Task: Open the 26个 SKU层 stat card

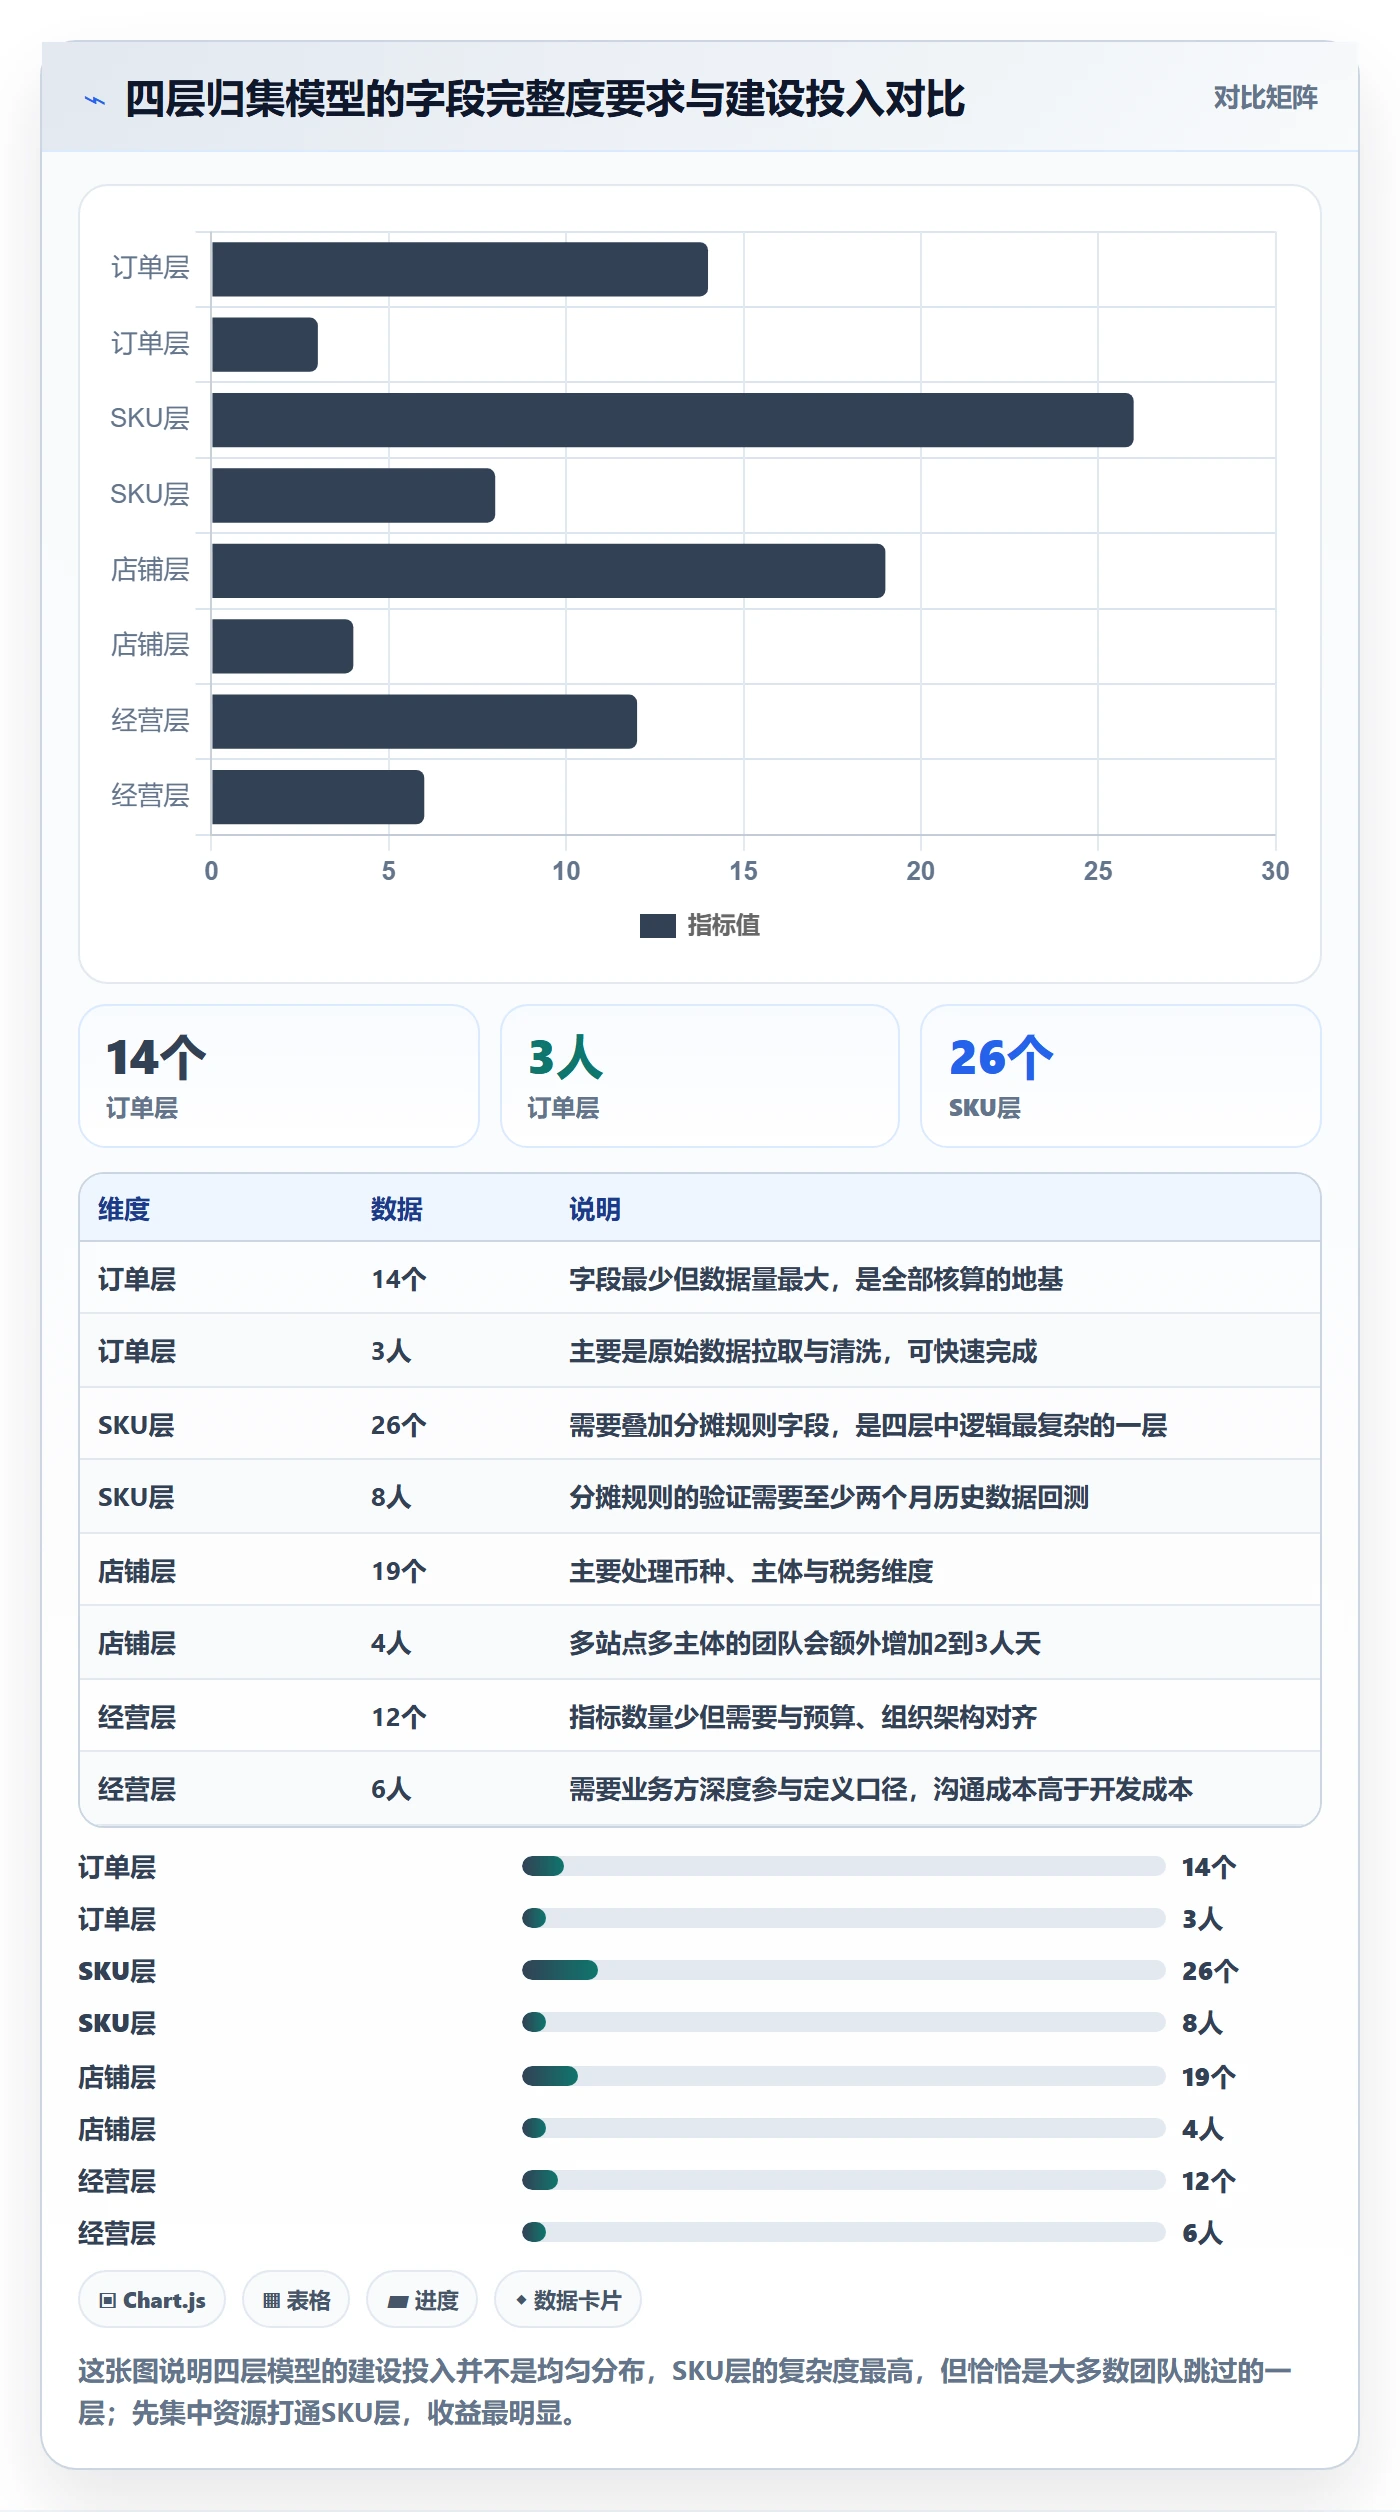Action: (x=1120, y=1076)
